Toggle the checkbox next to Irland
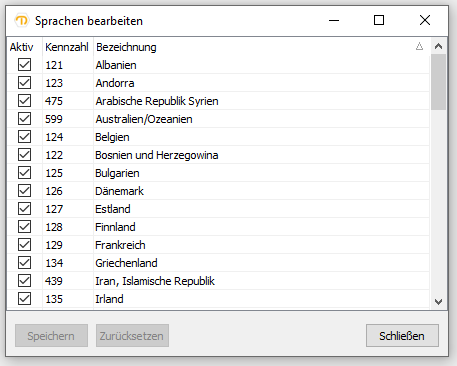This screenshot has height=366, width=457. [x=24, y=299]
